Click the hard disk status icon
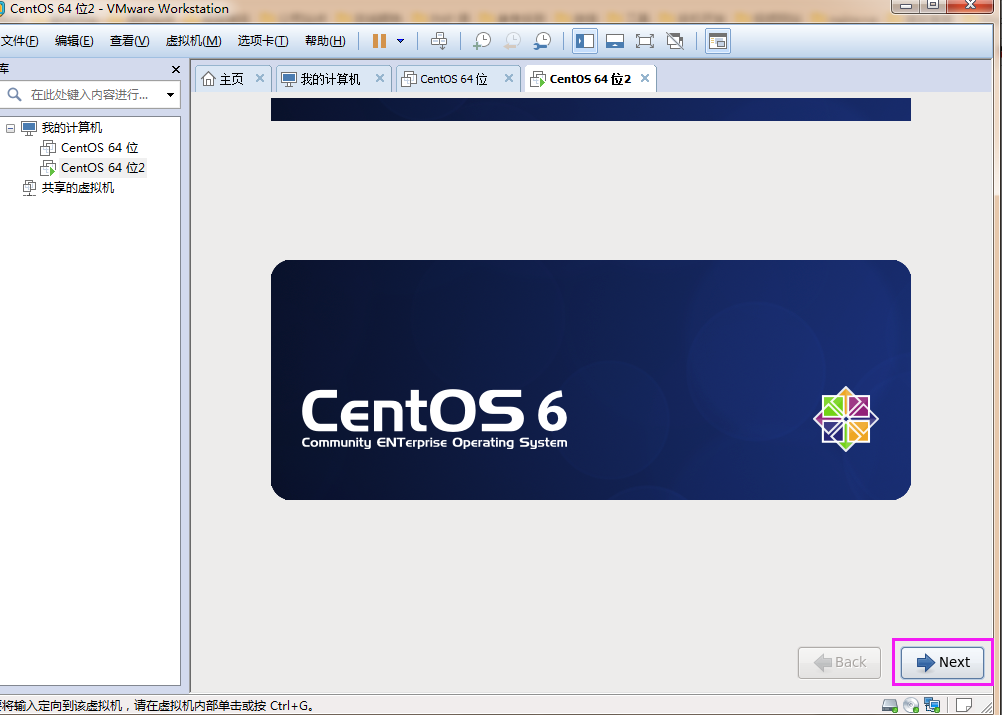This screenshot has width=1002, height=715. coord(890,705)
